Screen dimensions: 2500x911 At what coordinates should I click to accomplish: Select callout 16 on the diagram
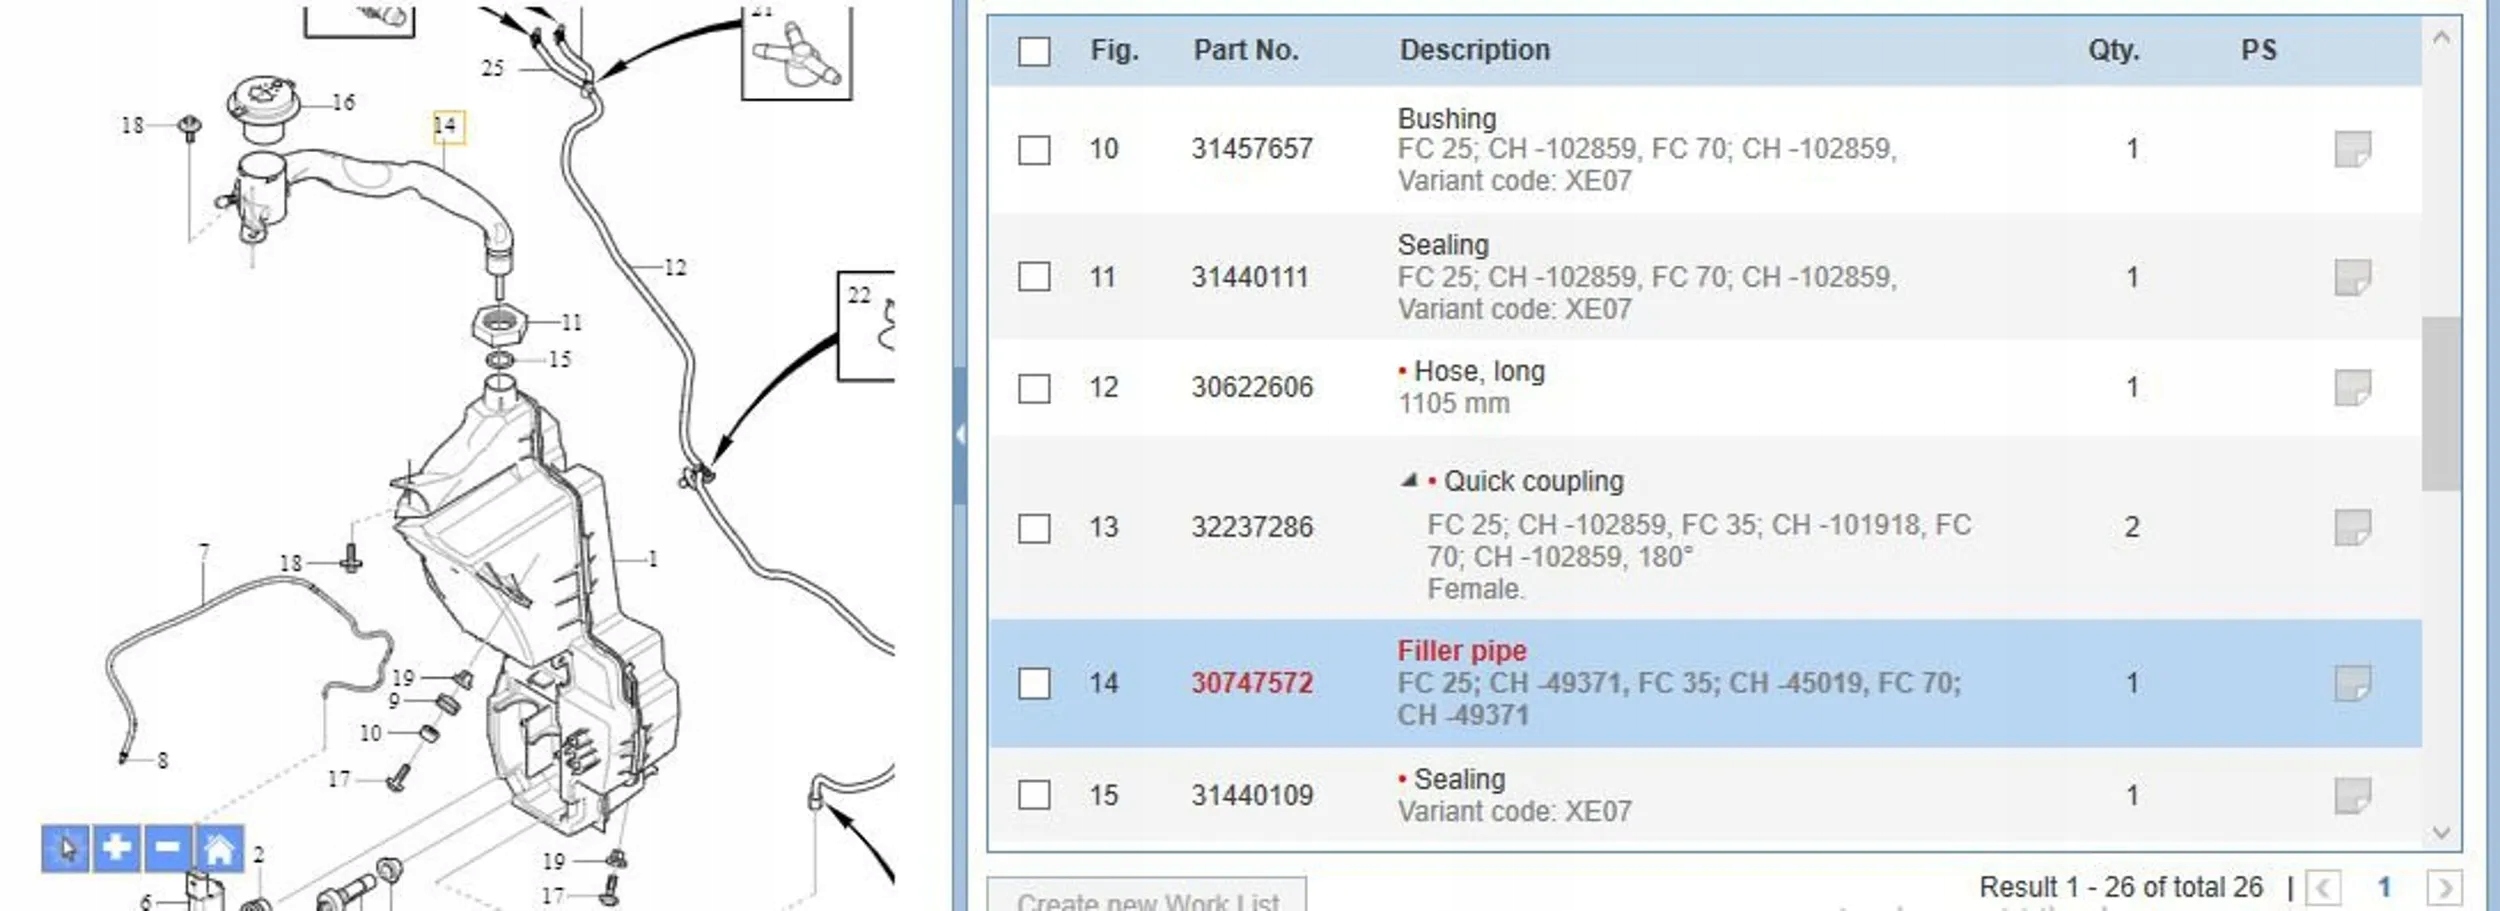tap(343, 102)
